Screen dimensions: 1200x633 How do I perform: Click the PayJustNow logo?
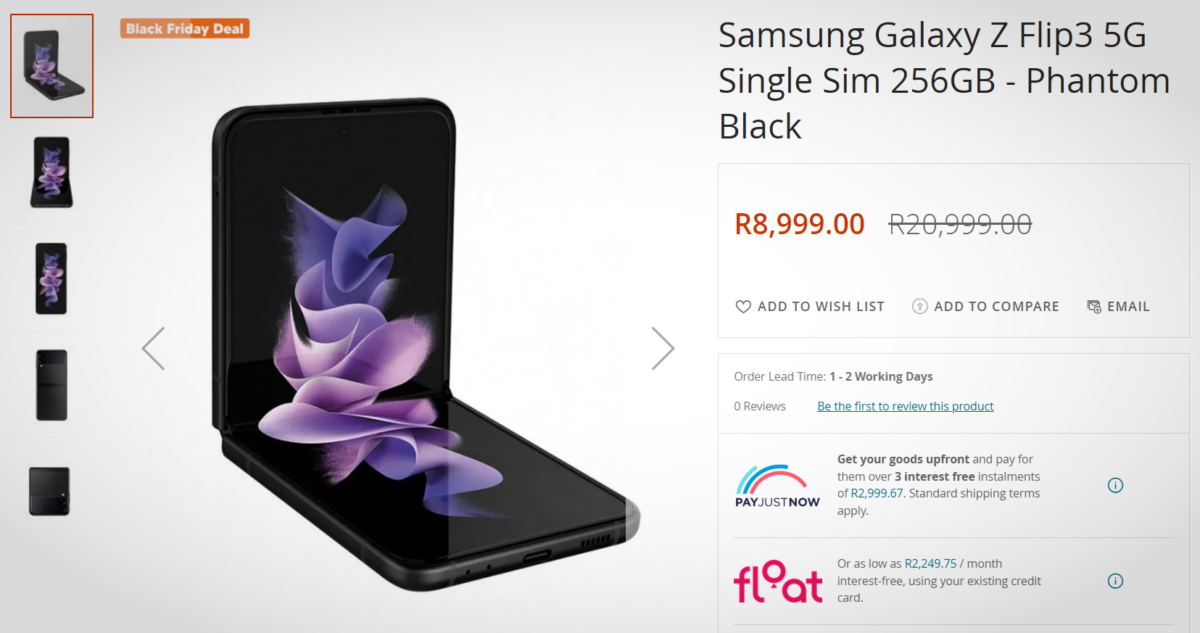[x=777, y=486]
